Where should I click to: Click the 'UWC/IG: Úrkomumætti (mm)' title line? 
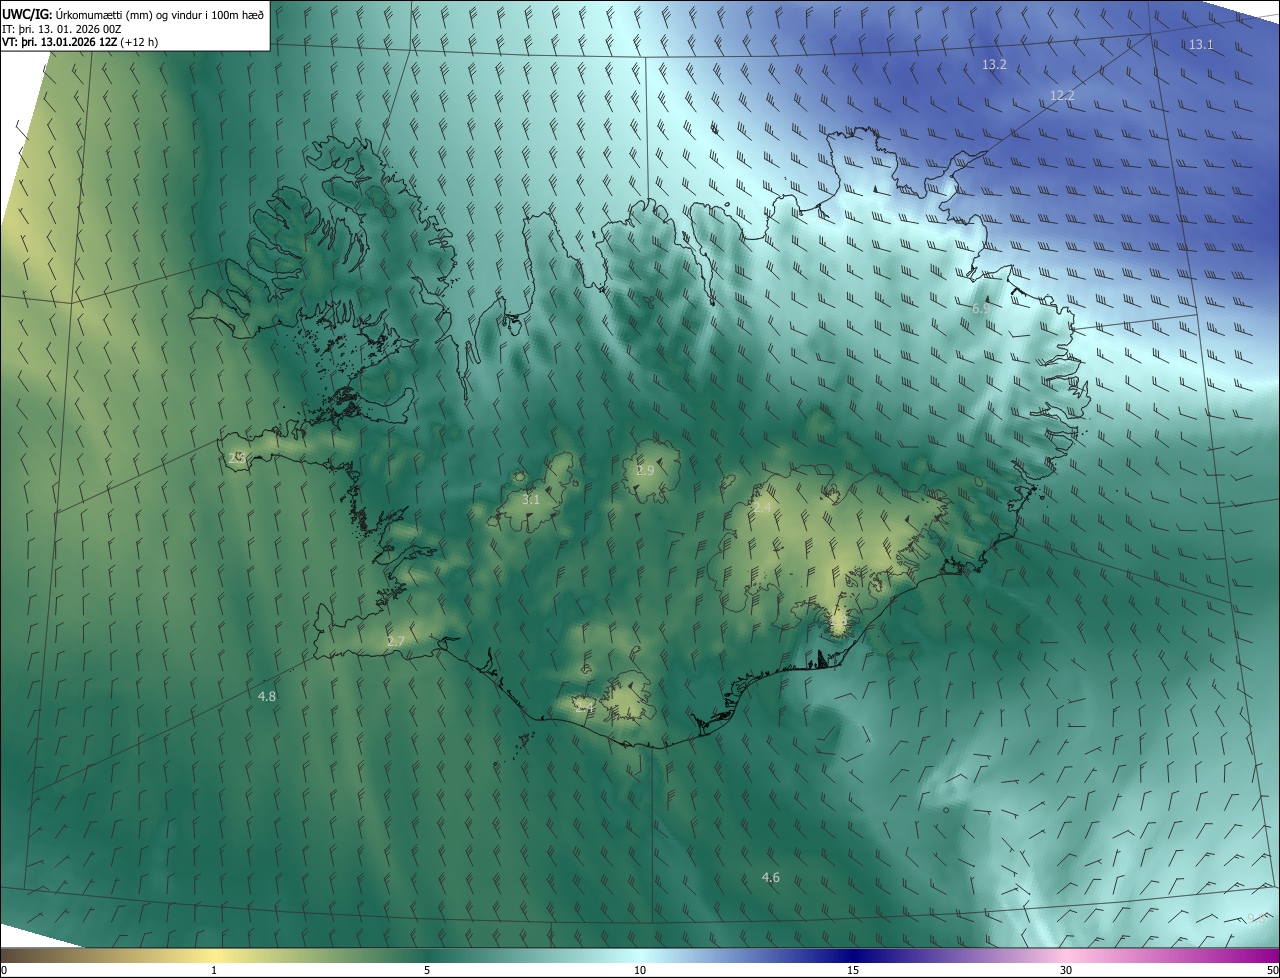132,14
